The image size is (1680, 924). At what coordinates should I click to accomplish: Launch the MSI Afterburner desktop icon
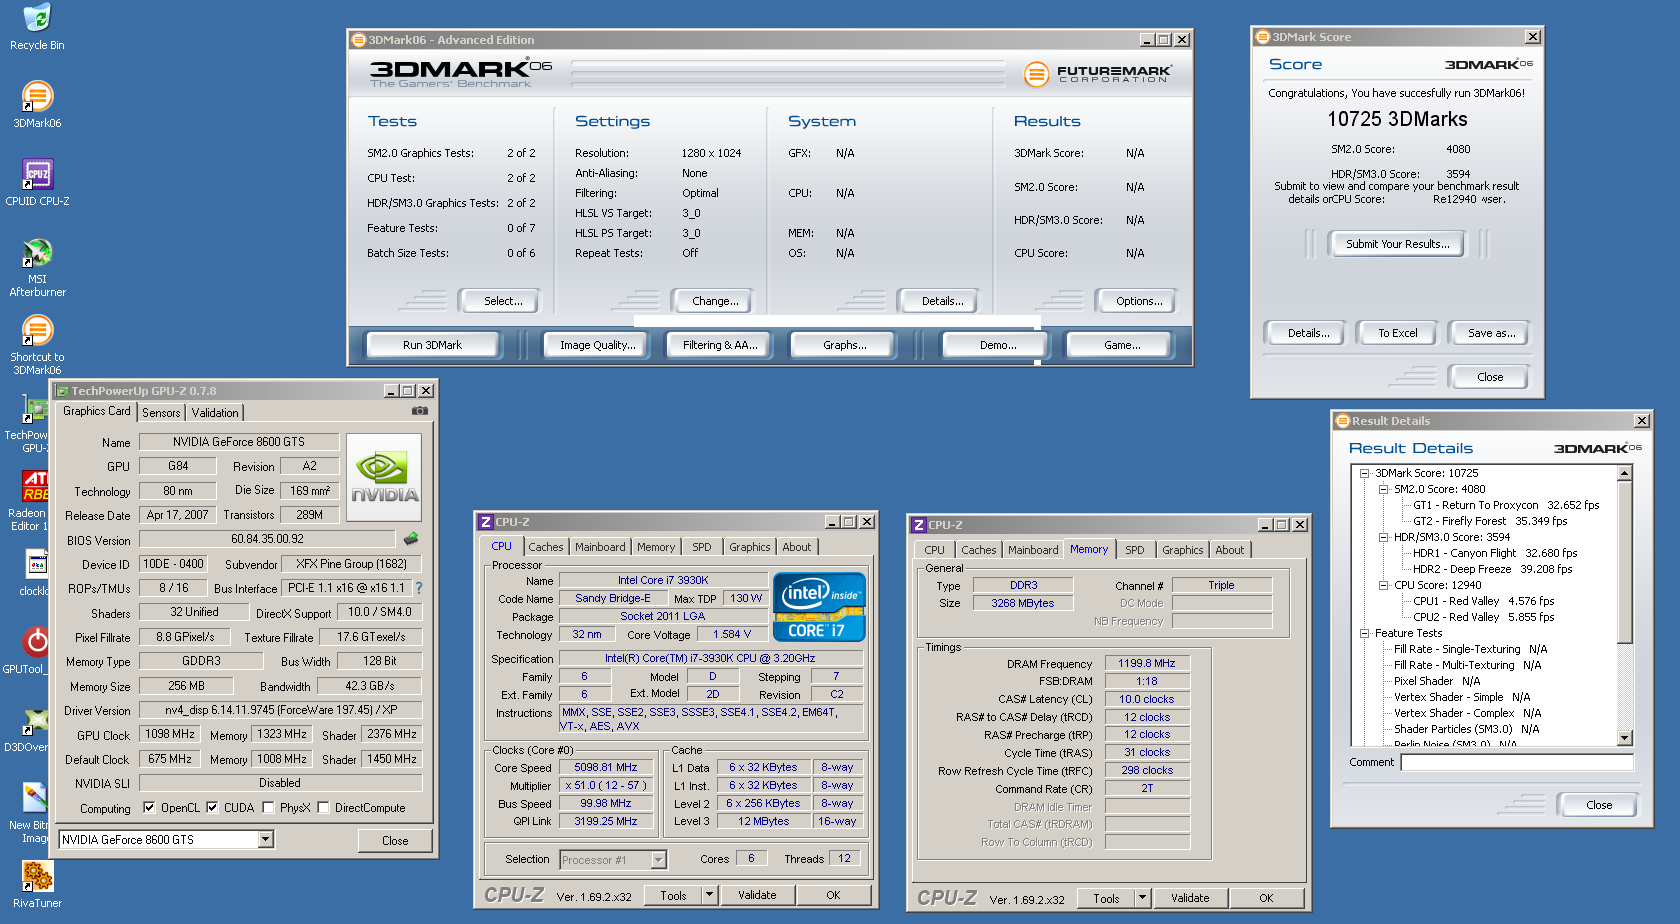[x=37, y=254]
